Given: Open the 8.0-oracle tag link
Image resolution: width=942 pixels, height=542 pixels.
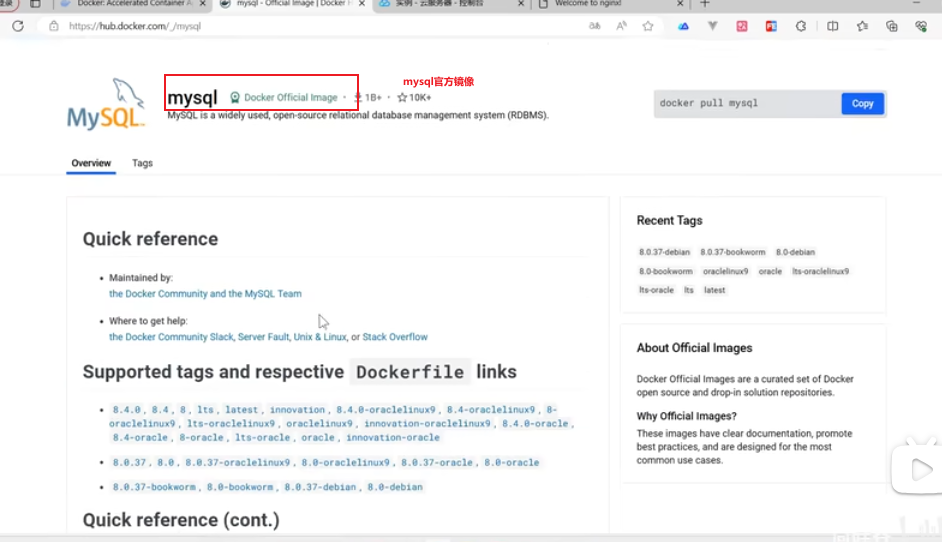Looking at the screenshot, I should point(512,463).
